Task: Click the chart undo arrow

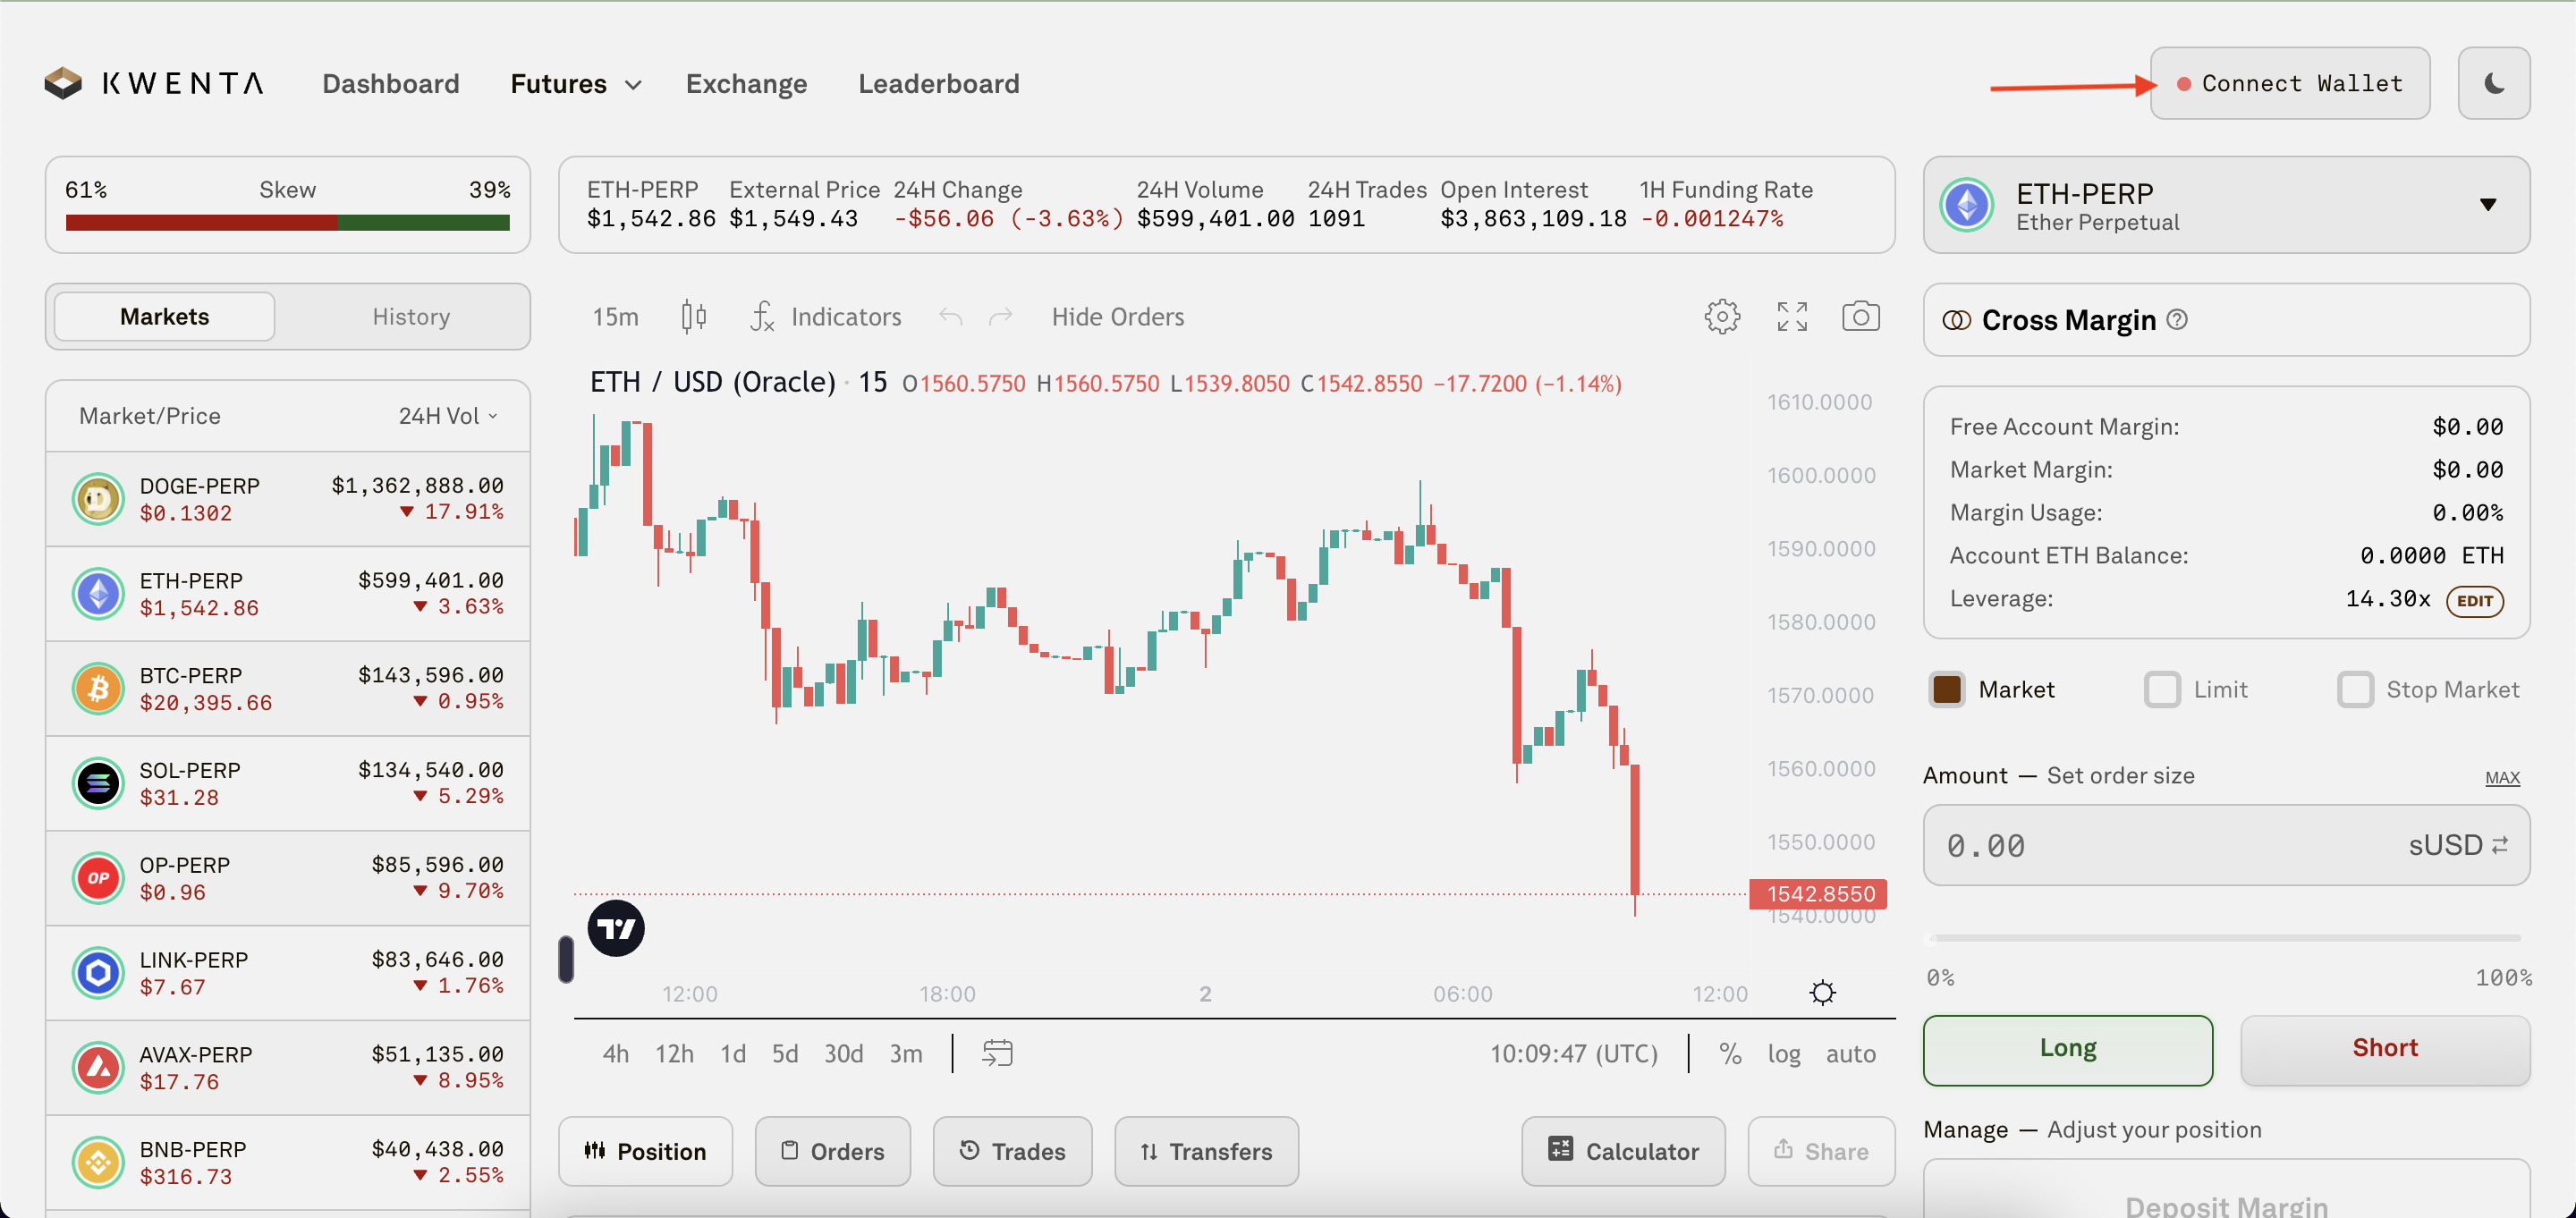Action: 950,317
